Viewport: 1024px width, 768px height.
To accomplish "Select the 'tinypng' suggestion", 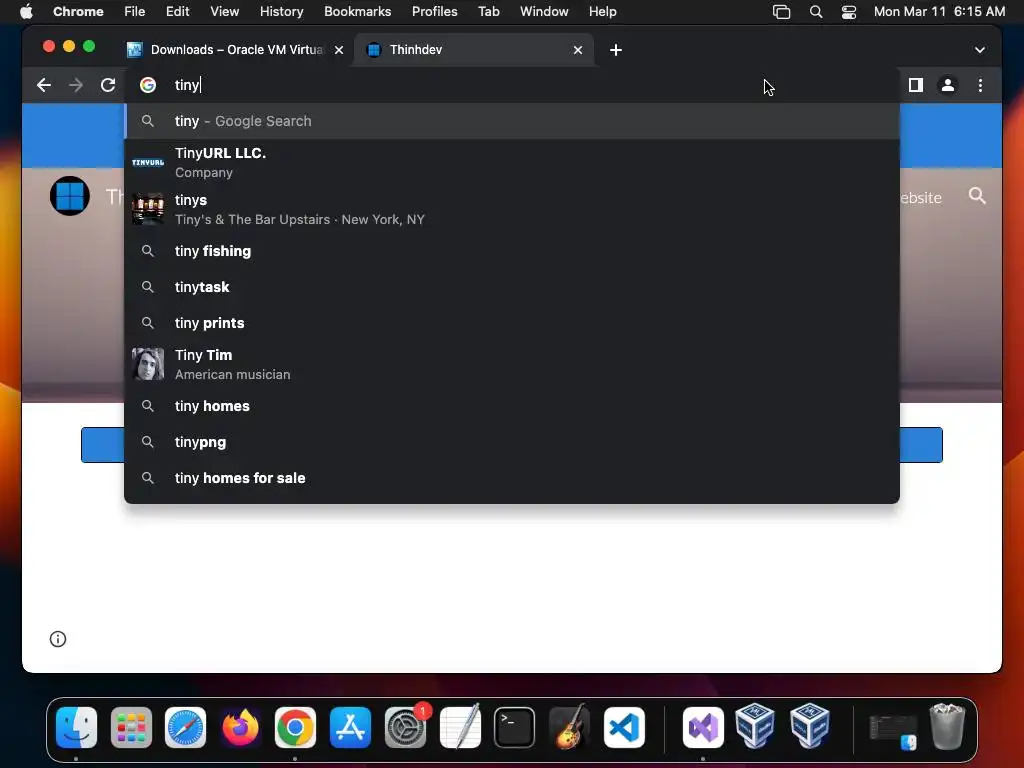I will pos(512,441).
